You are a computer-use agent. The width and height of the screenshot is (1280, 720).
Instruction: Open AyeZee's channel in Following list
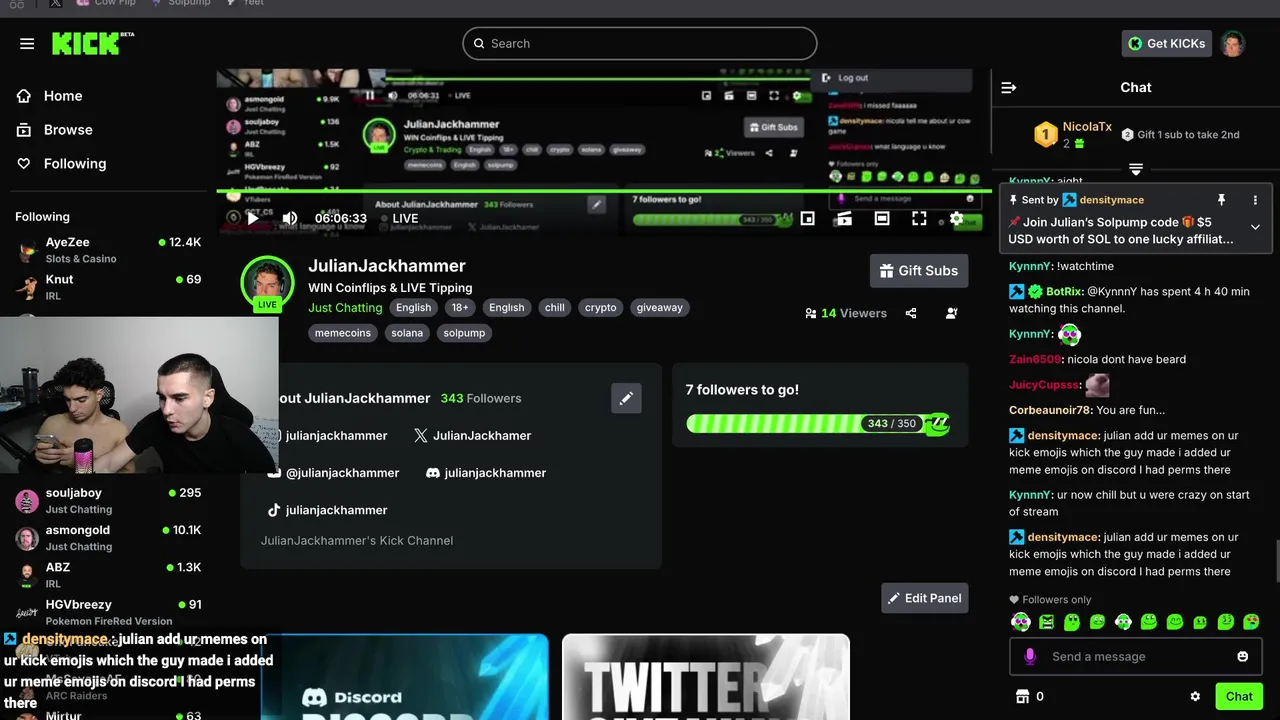point(108,250)
